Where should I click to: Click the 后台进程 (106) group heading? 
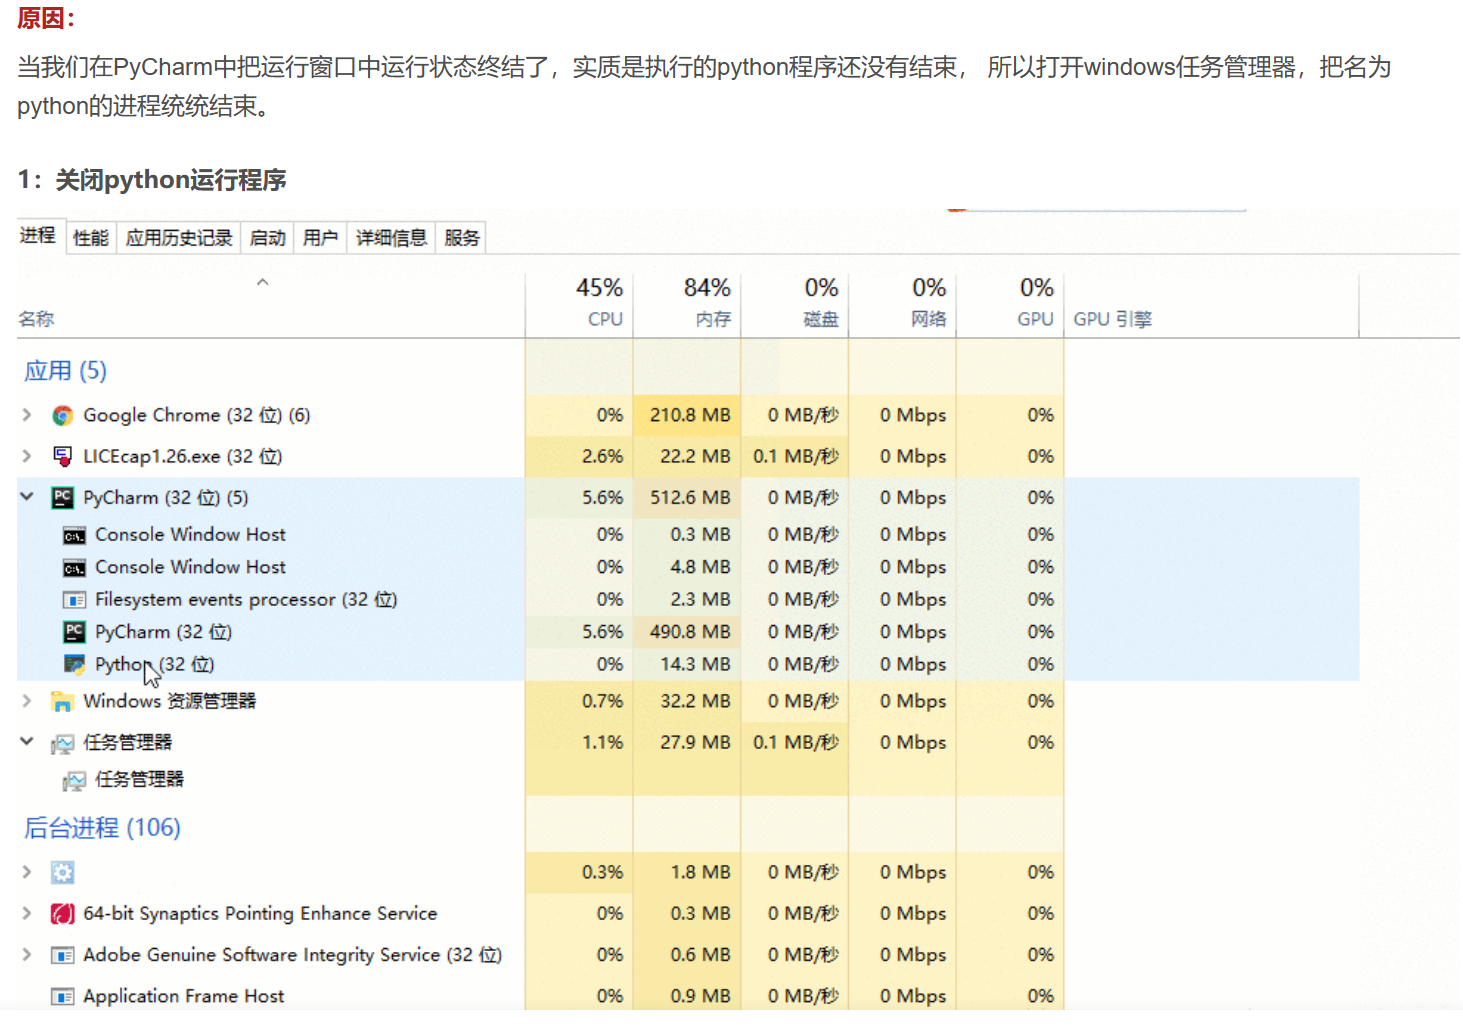pos(102,828)
